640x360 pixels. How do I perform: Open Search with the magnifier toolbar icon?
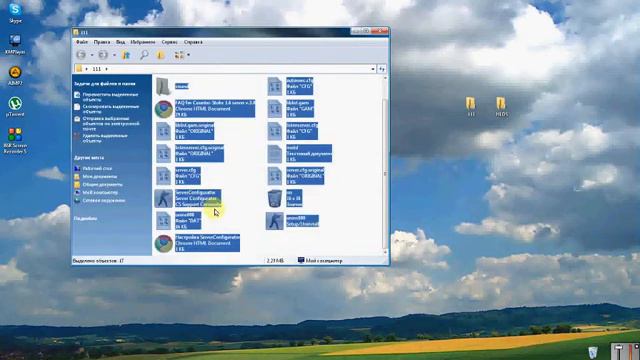[x=144, y=55]
